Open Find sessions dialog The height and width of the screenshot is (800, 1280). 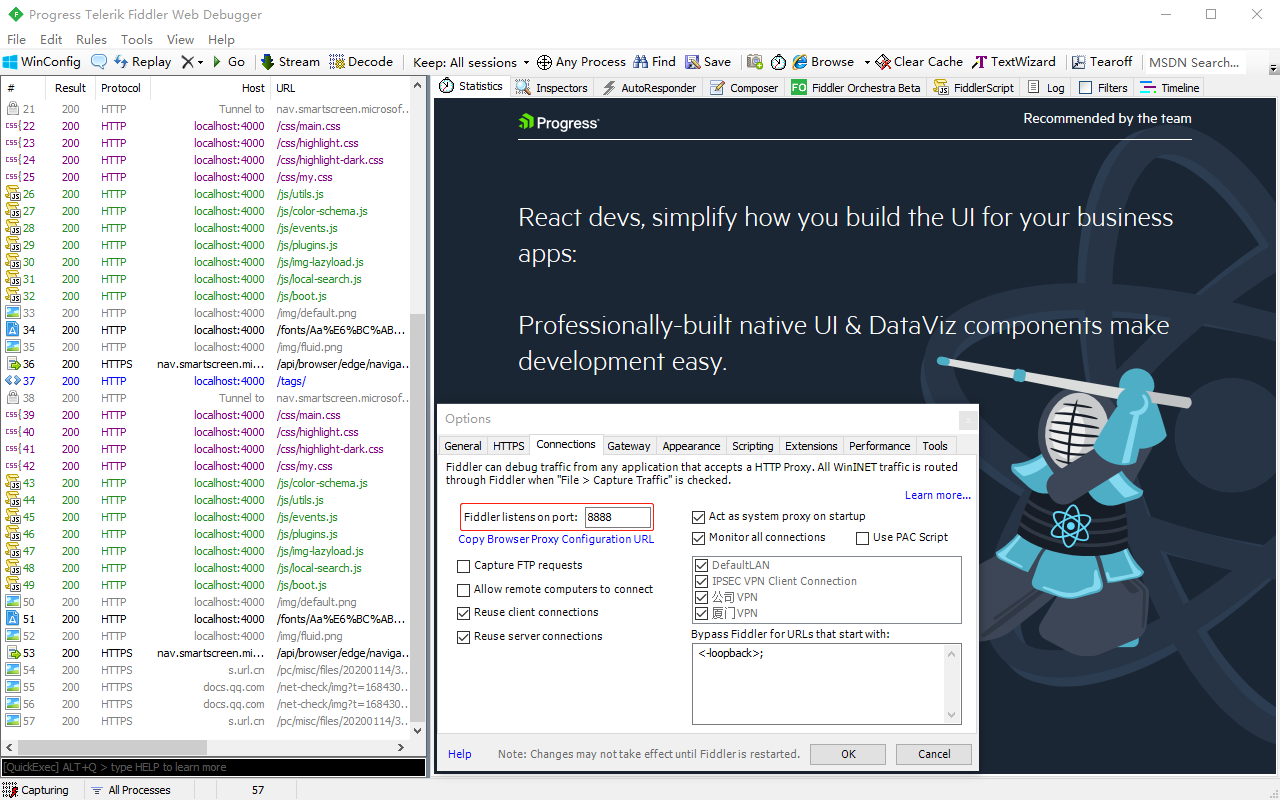pyautogui.click(x=654, y=62)
